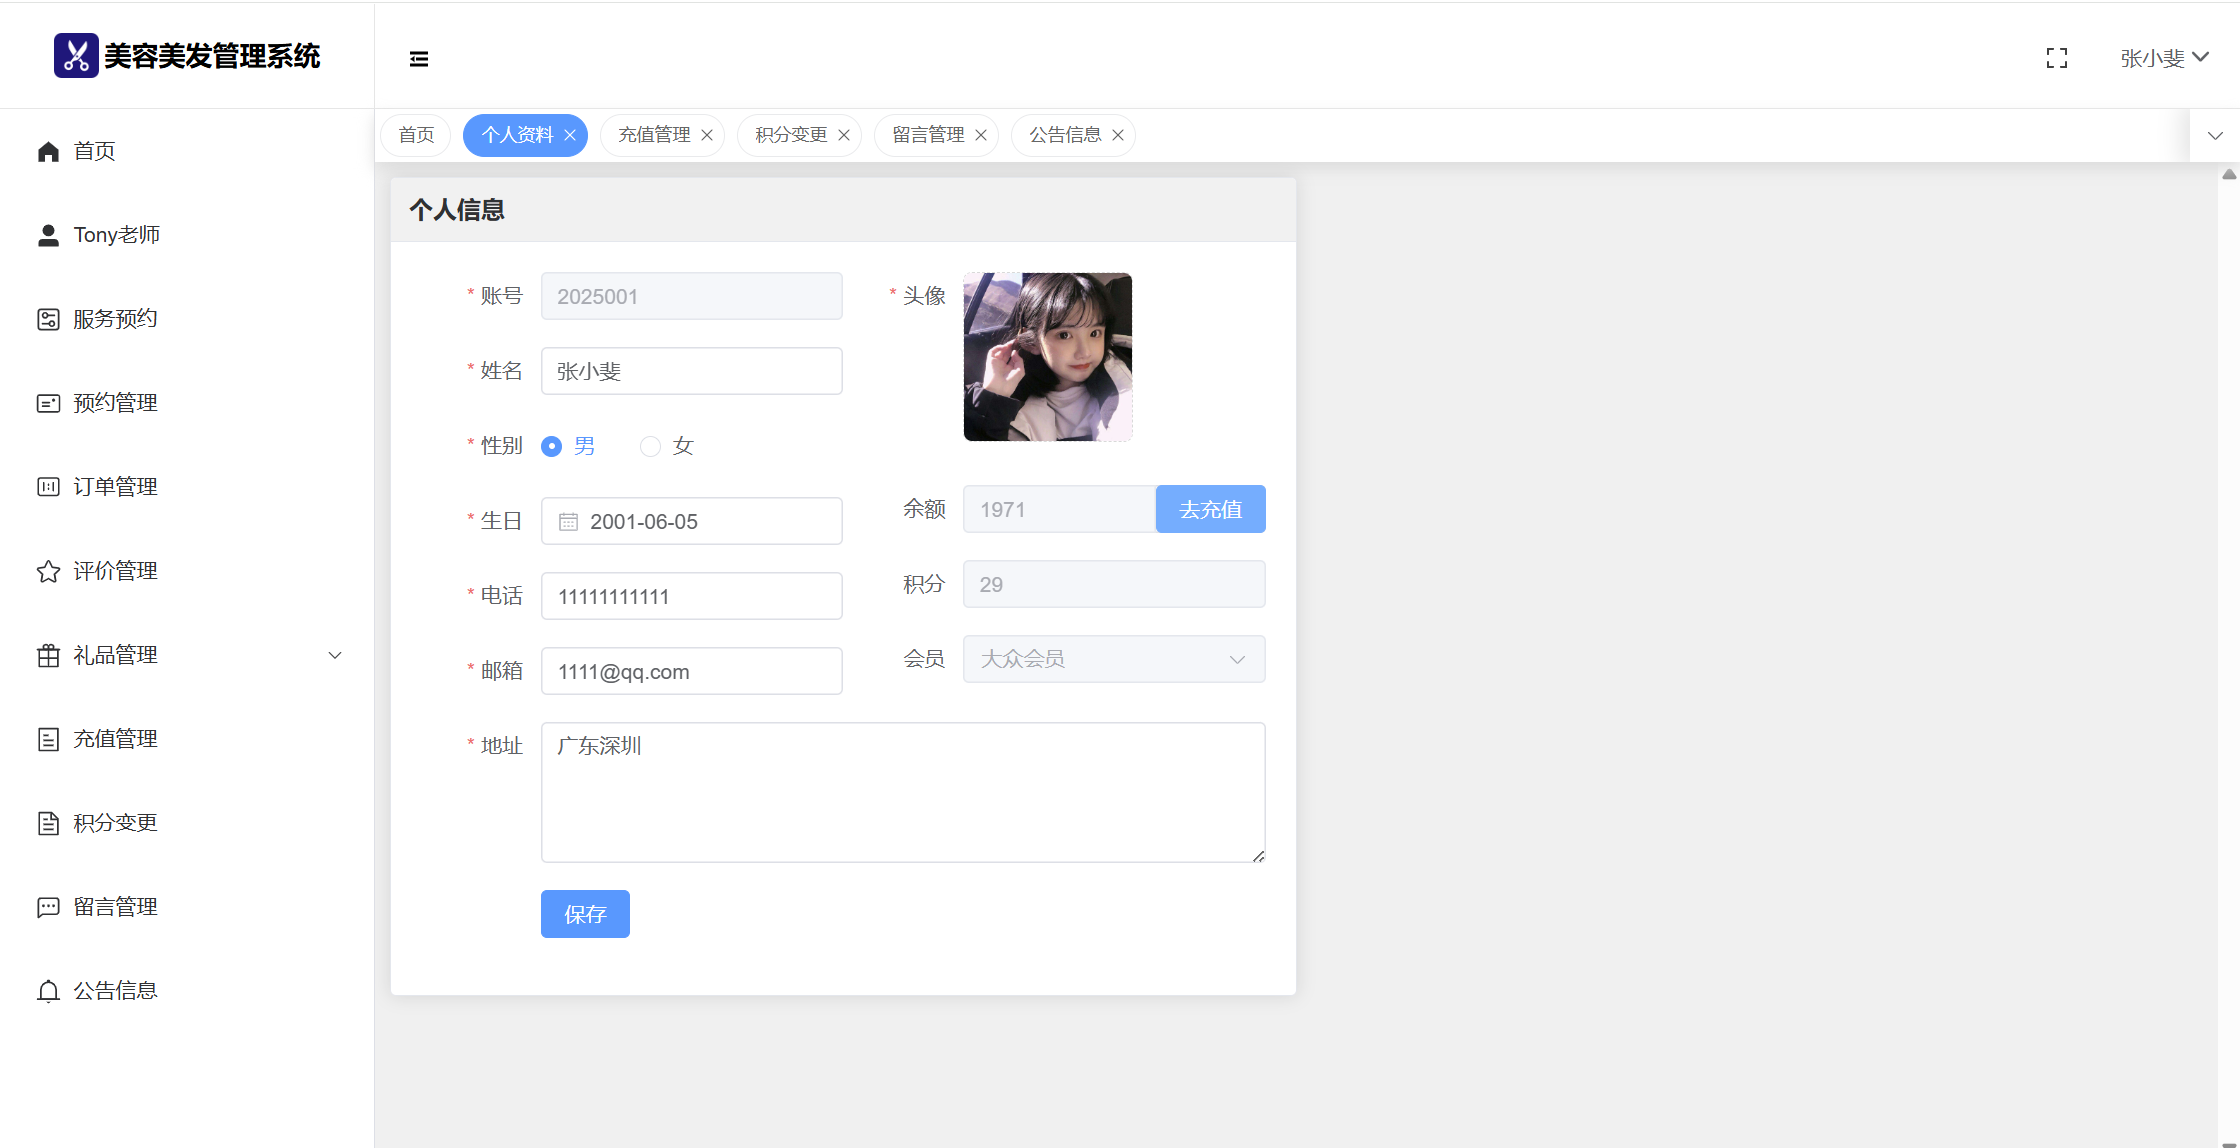Open 服务预约 from the sidebar icon
This screenshot has height=1148, width=2240.
point(48,319)
